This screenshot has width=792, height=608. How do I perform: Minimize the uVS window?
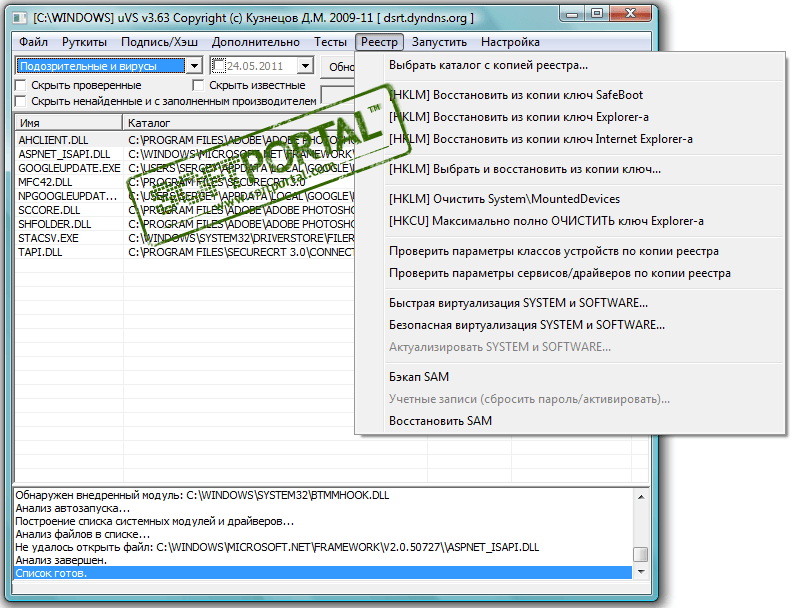(x=572, y=14)
